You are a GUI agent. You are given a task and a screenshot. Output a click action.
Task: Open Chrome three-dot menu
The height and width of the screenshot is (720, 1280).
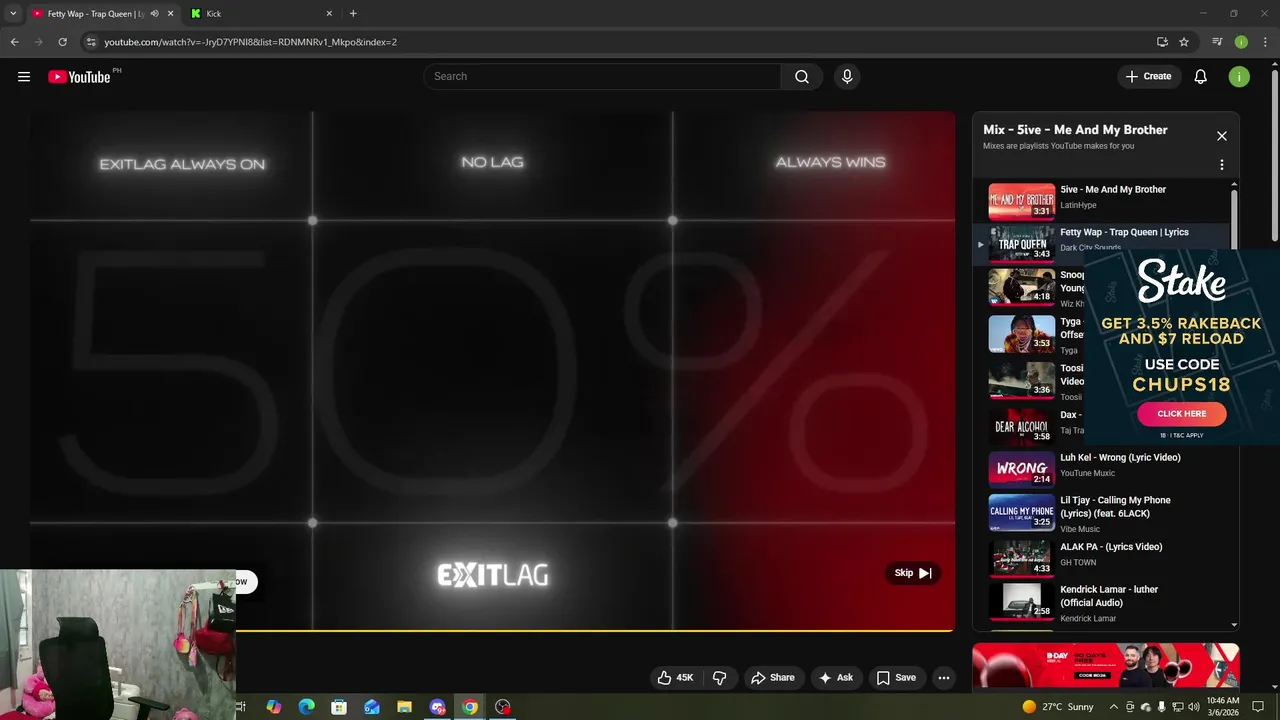[1265, 42]
